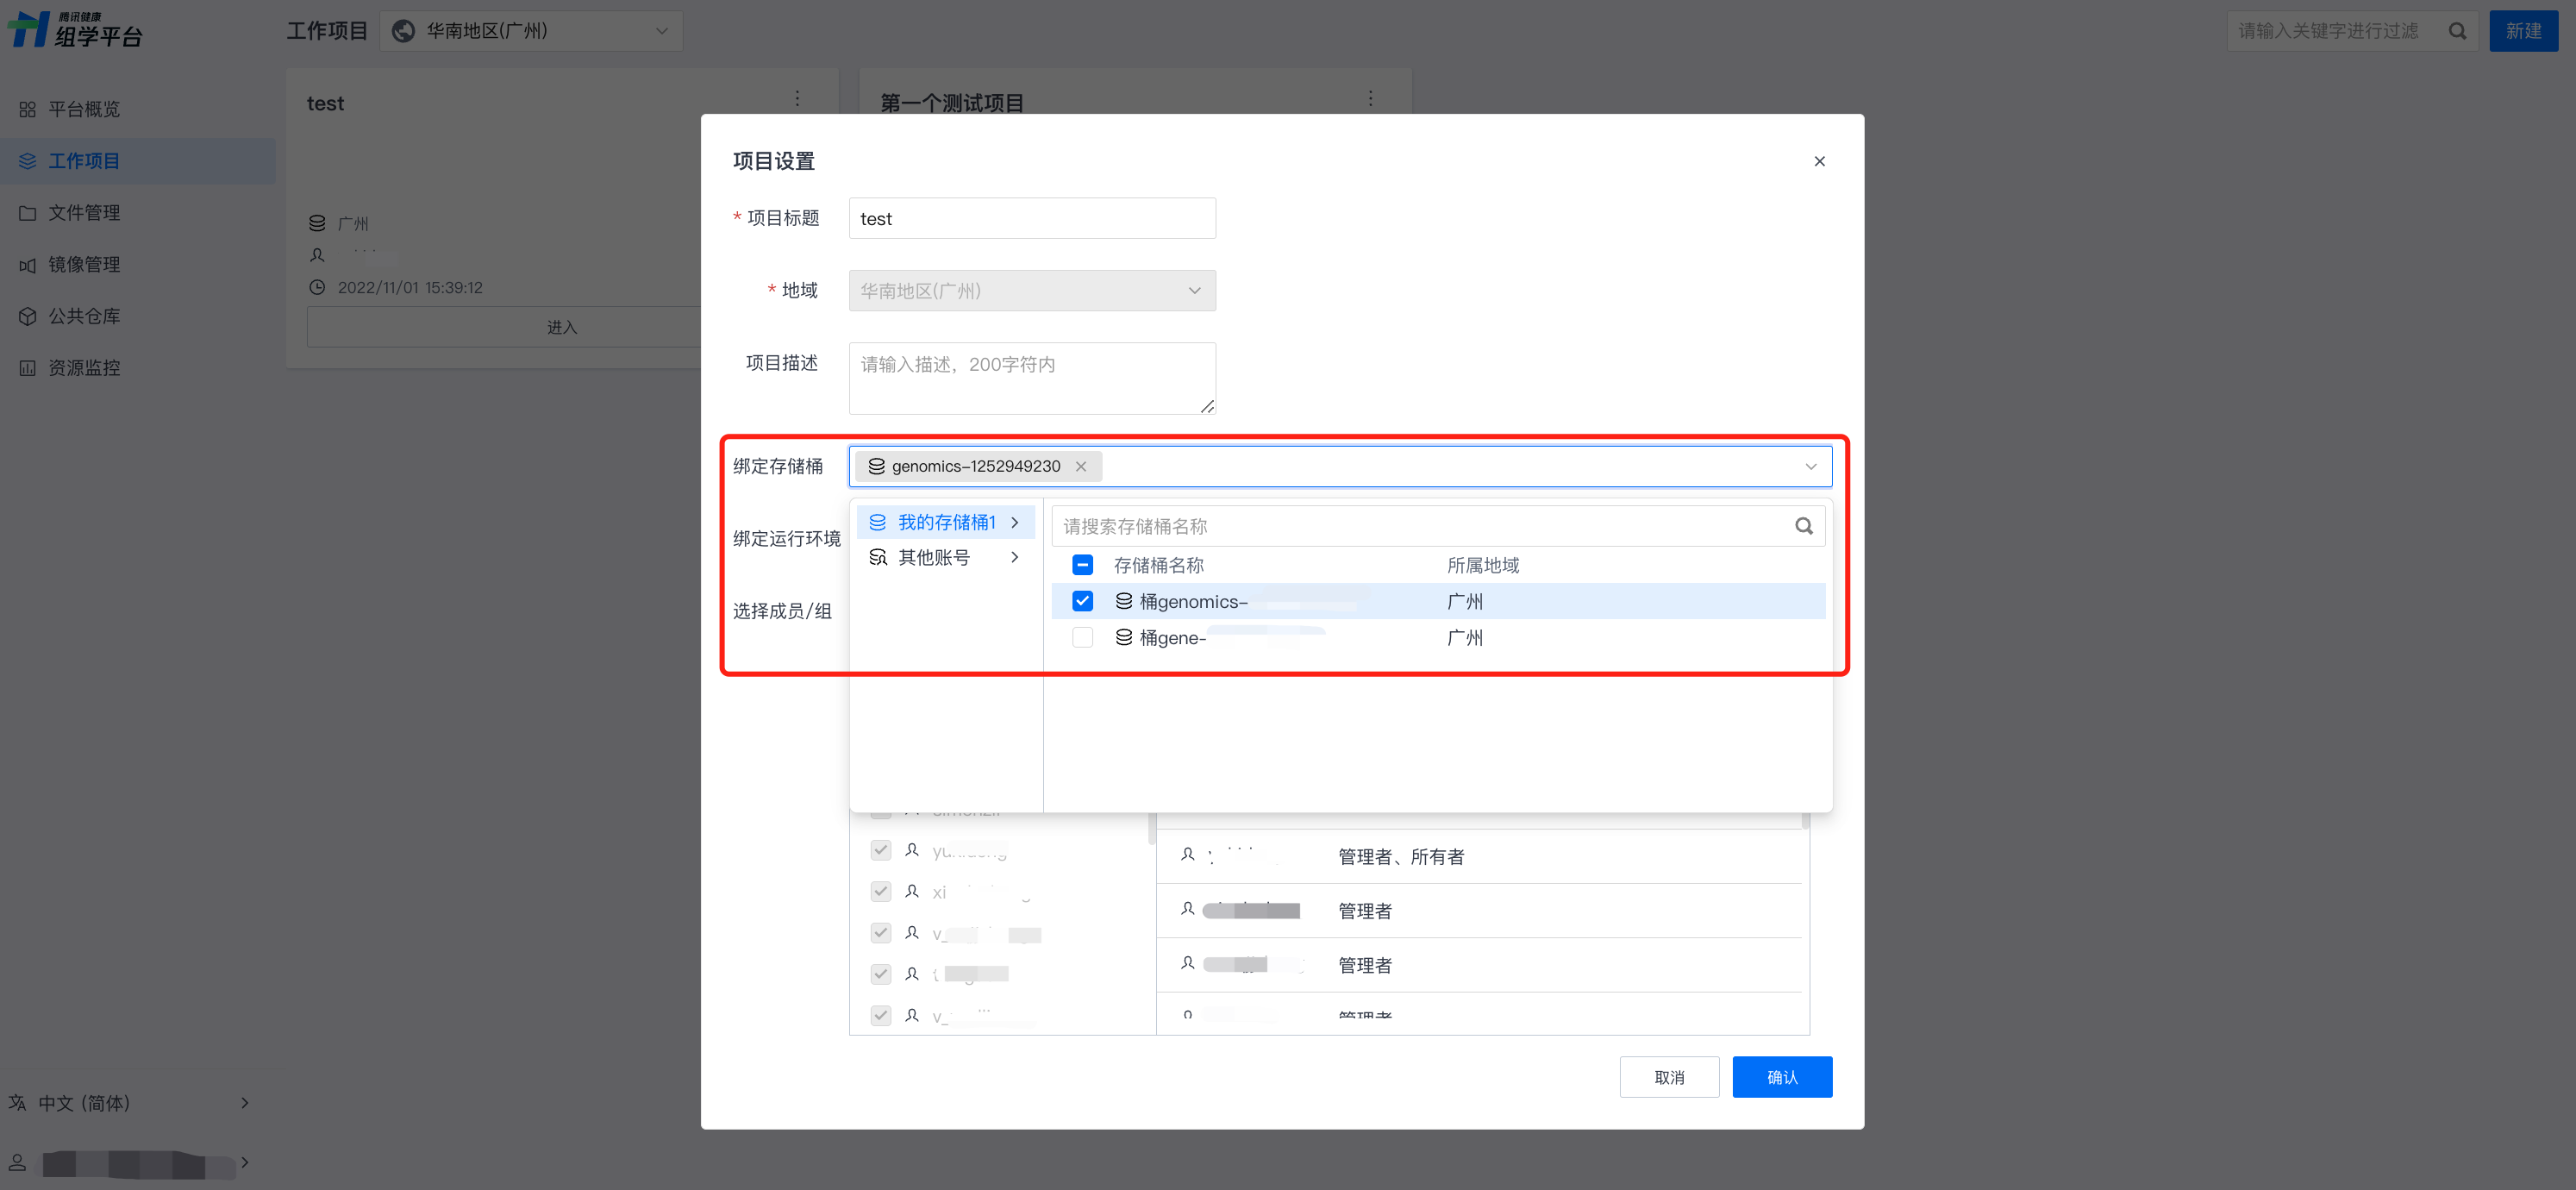Click the top-right keyword filter search icon

pyautogui.click(x=2457, y=31)
